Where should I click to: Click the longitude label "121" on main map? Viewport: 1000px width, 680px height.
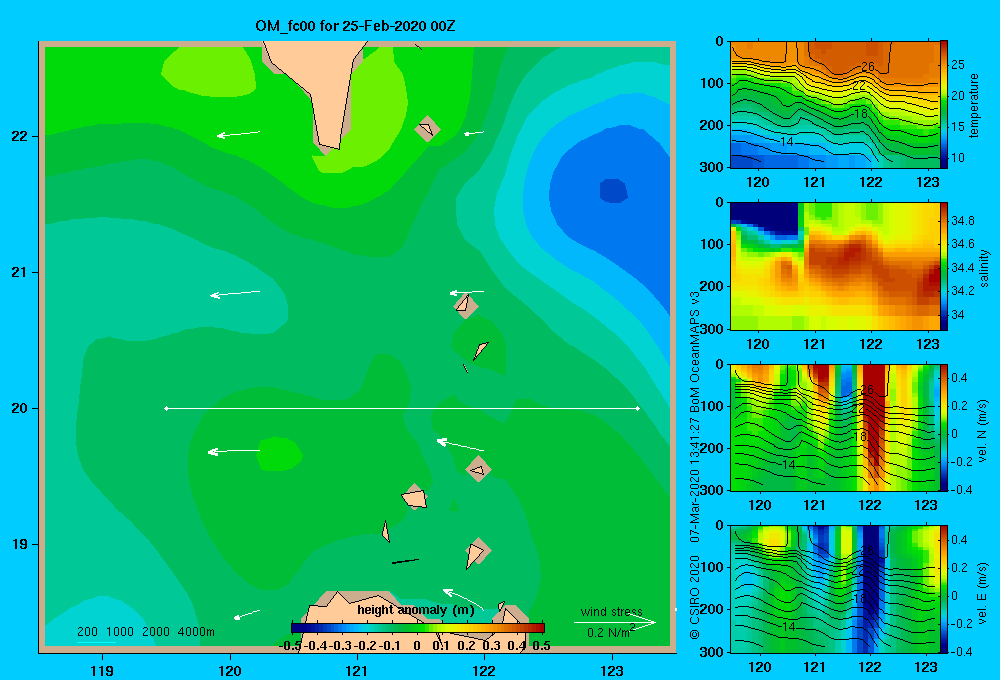(357, 670)
